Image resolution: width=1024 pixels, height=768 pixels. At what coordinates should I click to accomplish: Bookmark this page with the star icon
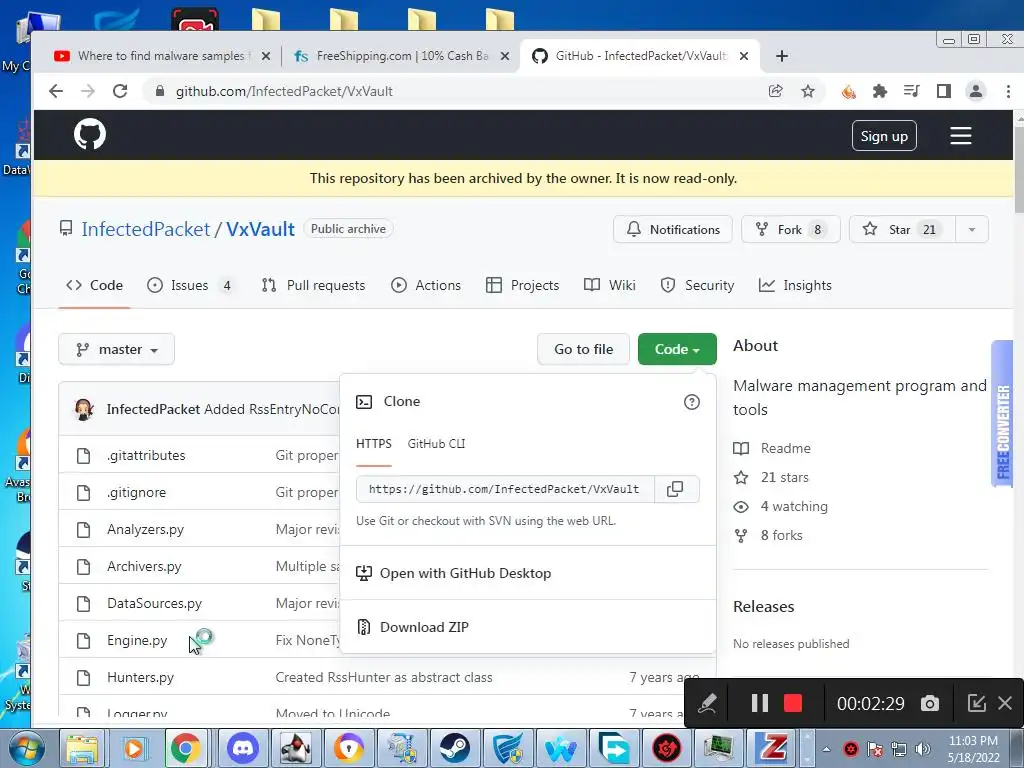click(x=808, y=91)
